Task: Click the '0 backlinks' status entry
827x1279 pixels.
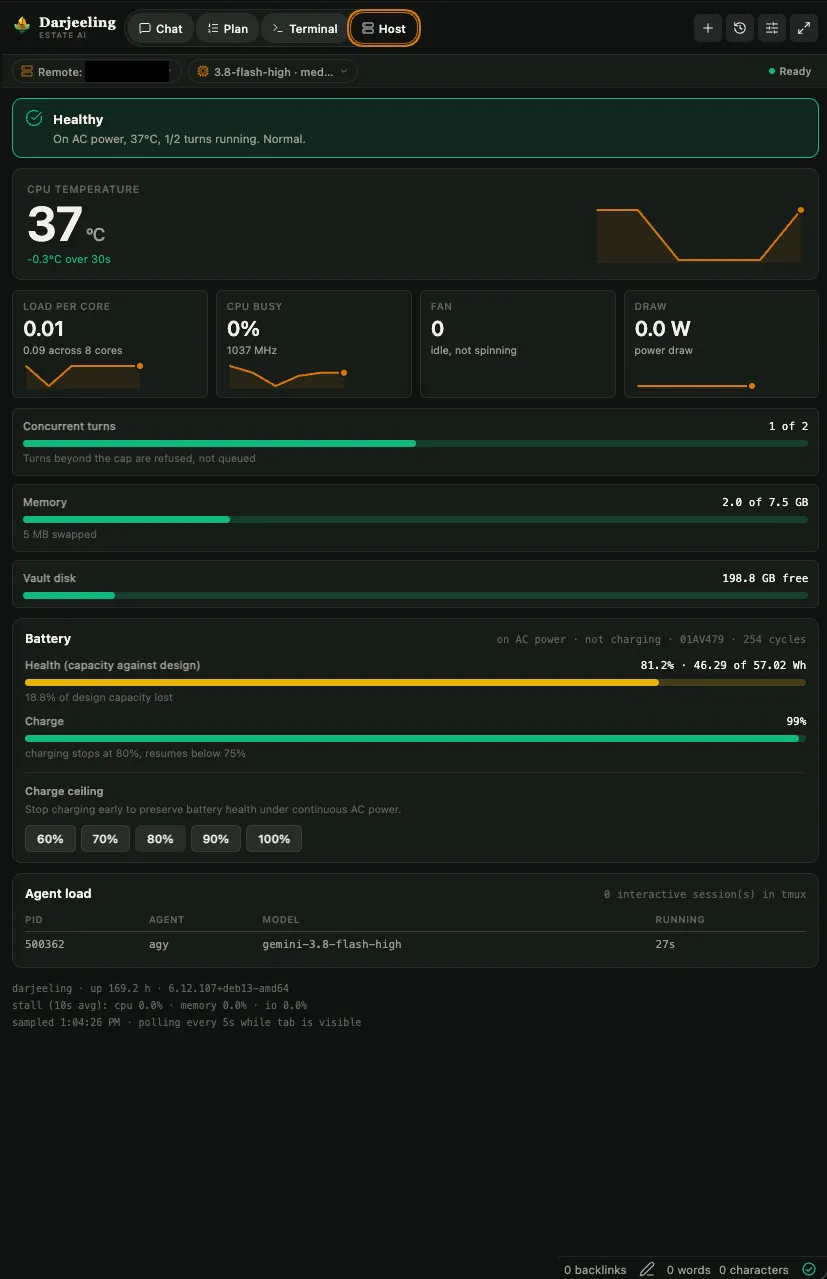Action: point(595,1270)
